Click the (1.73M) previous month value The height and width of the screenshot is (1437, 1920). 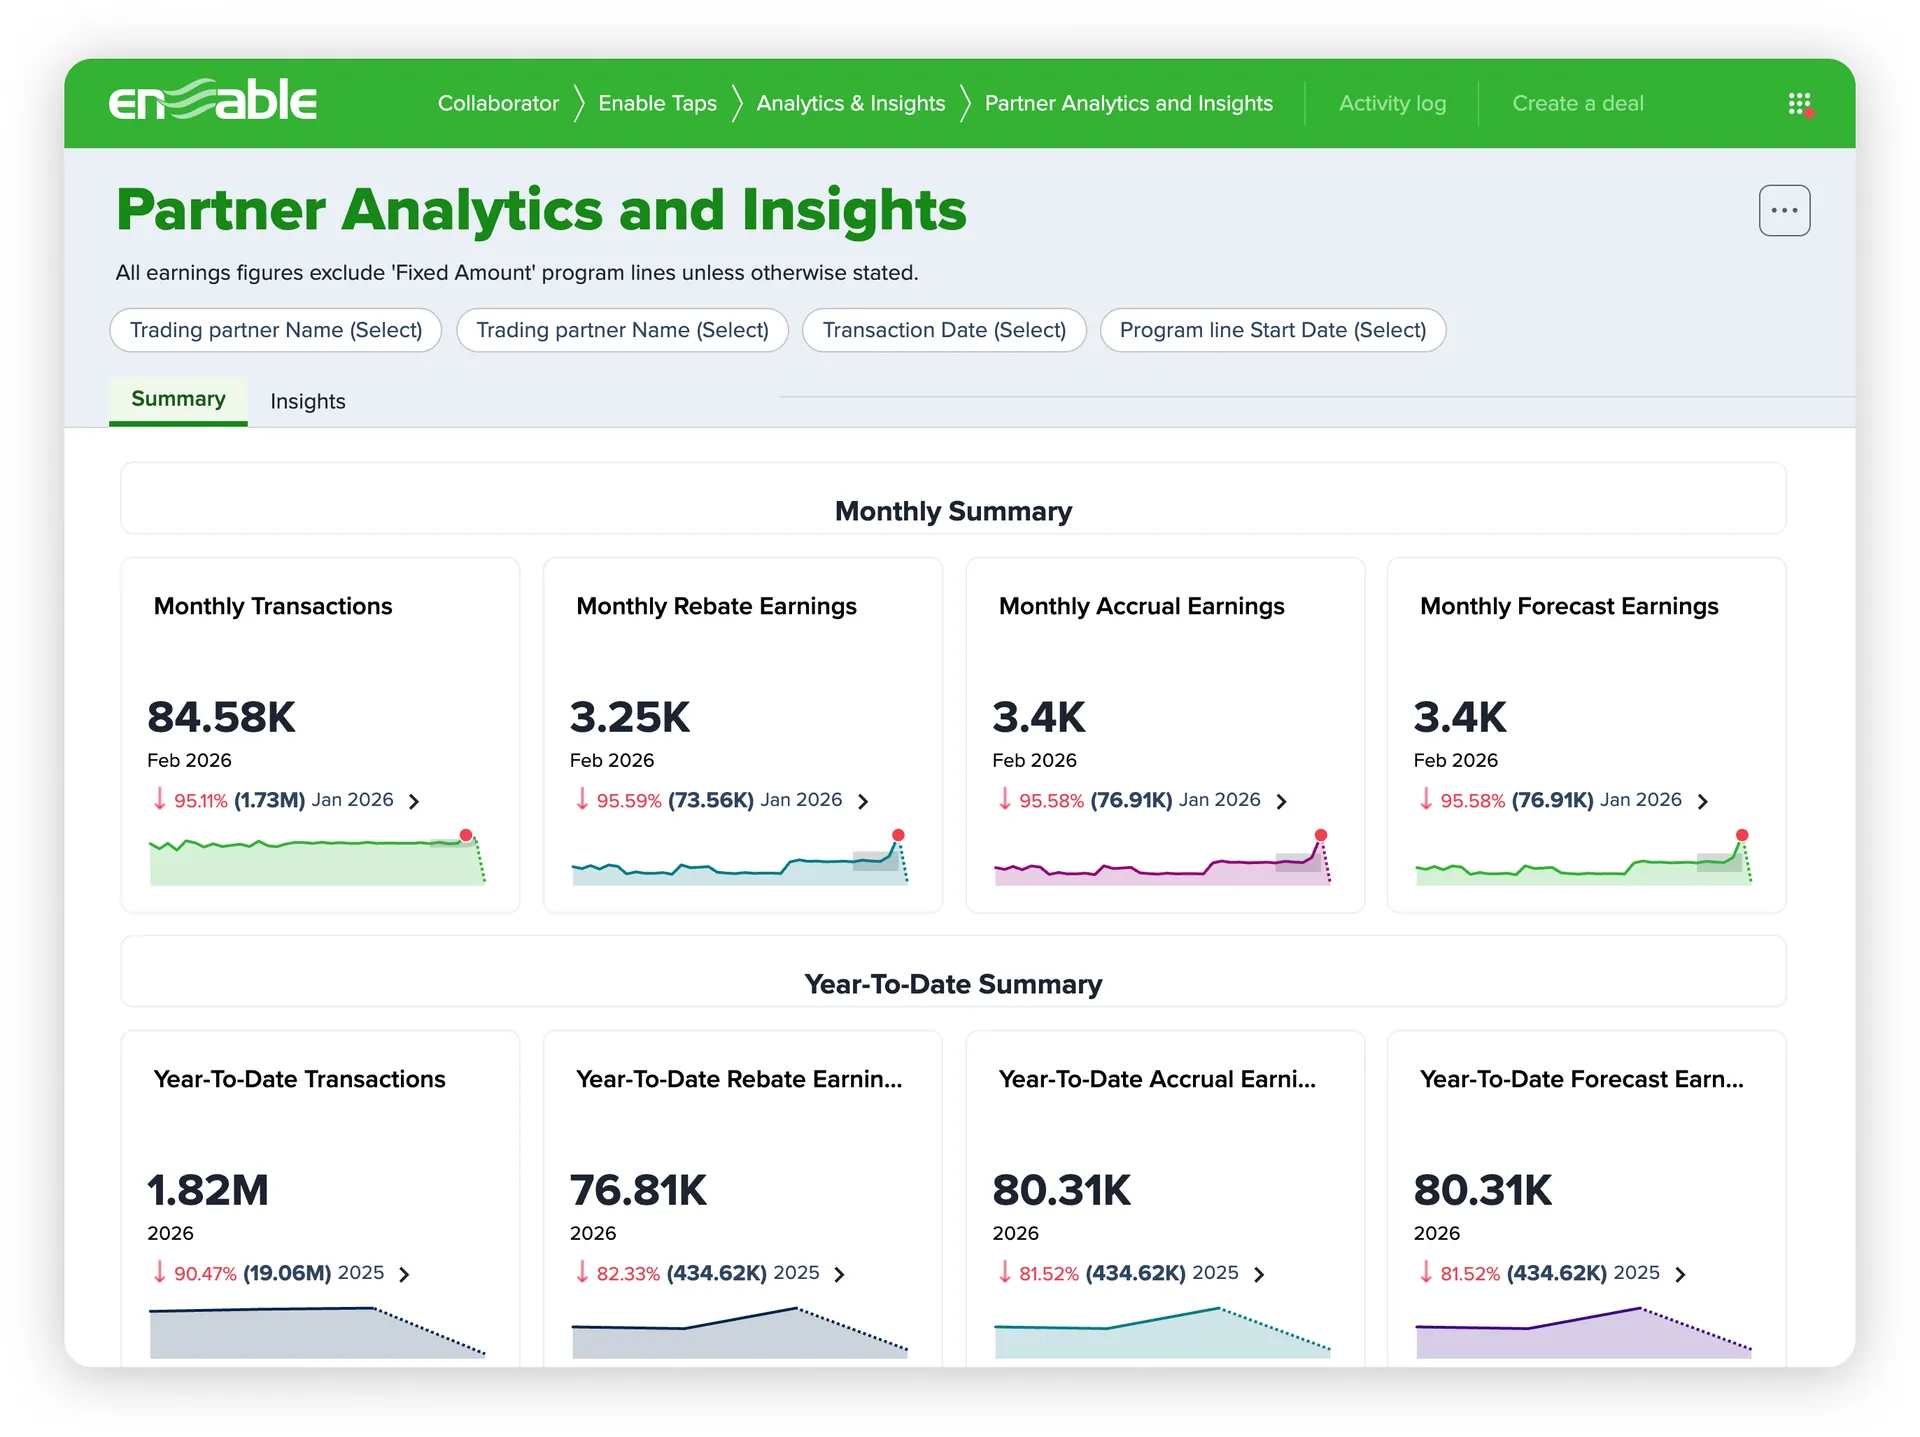(269, 800)
